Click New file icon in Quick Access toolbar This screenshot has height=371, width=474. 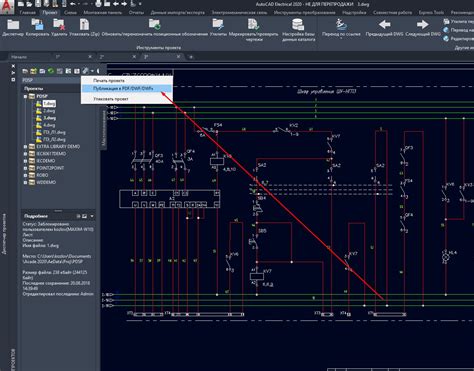(21, 4)
